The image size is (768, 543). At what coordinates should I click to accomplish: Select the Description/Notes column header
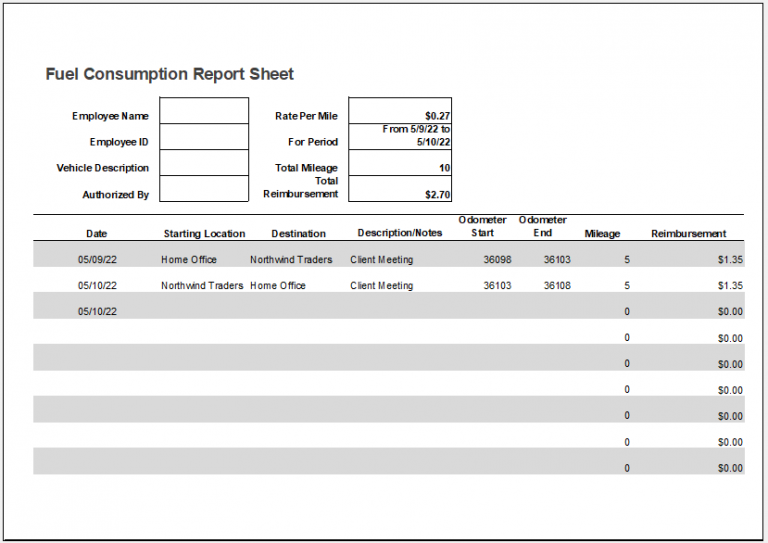click(x=399, y=234)
